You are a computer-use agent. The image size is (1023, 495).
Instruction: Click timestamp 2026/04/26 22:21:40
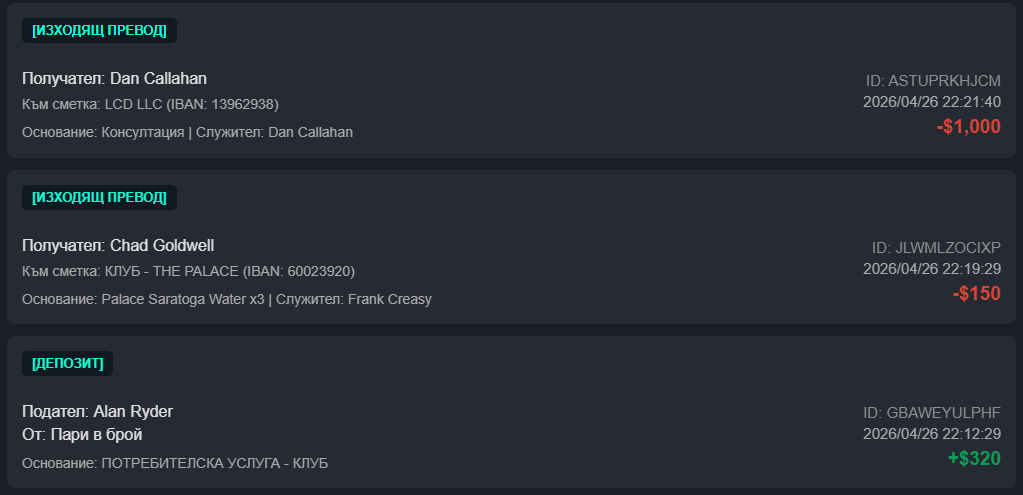point(932,102)
